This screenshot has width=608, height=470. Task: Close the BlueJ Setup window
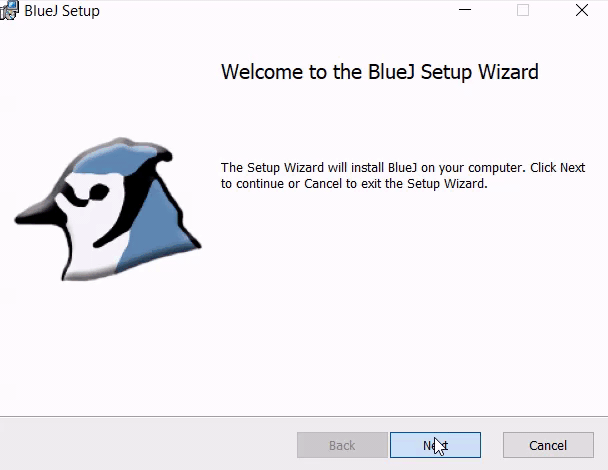point(581,11)
